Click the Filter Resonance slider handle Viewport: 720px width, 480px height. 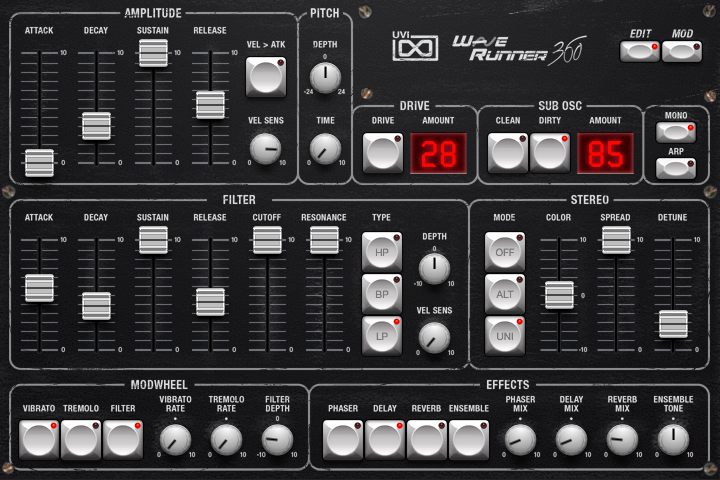pos(324,240)
